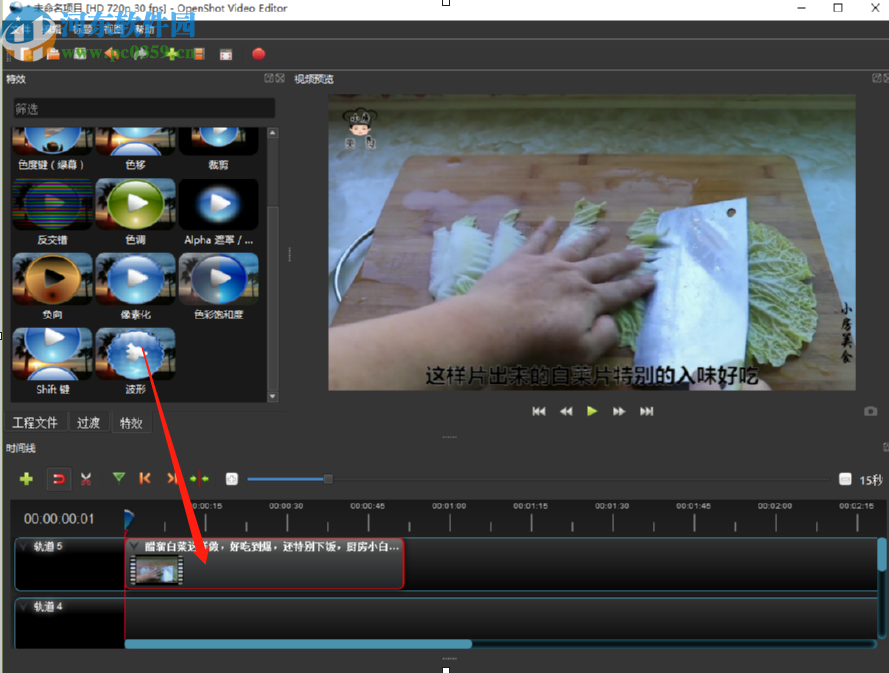Click the 轨道 5 track label
The width and height of the screenshot is (889, 673).
(48, 547)
